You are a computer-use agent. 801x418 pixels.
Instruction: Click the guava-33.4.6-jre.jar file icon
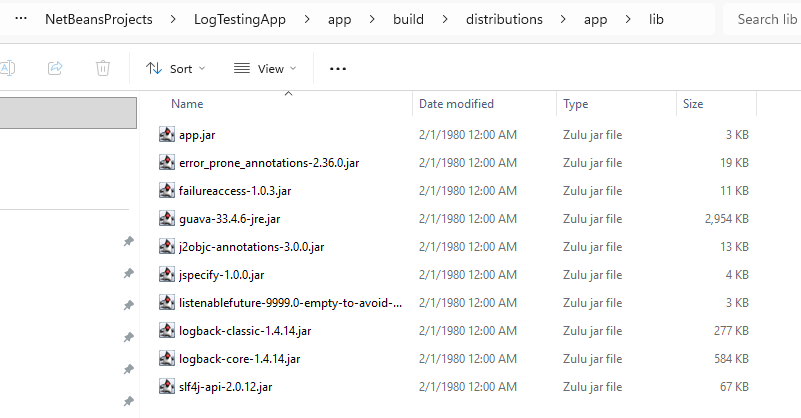[x=167, y=218]
